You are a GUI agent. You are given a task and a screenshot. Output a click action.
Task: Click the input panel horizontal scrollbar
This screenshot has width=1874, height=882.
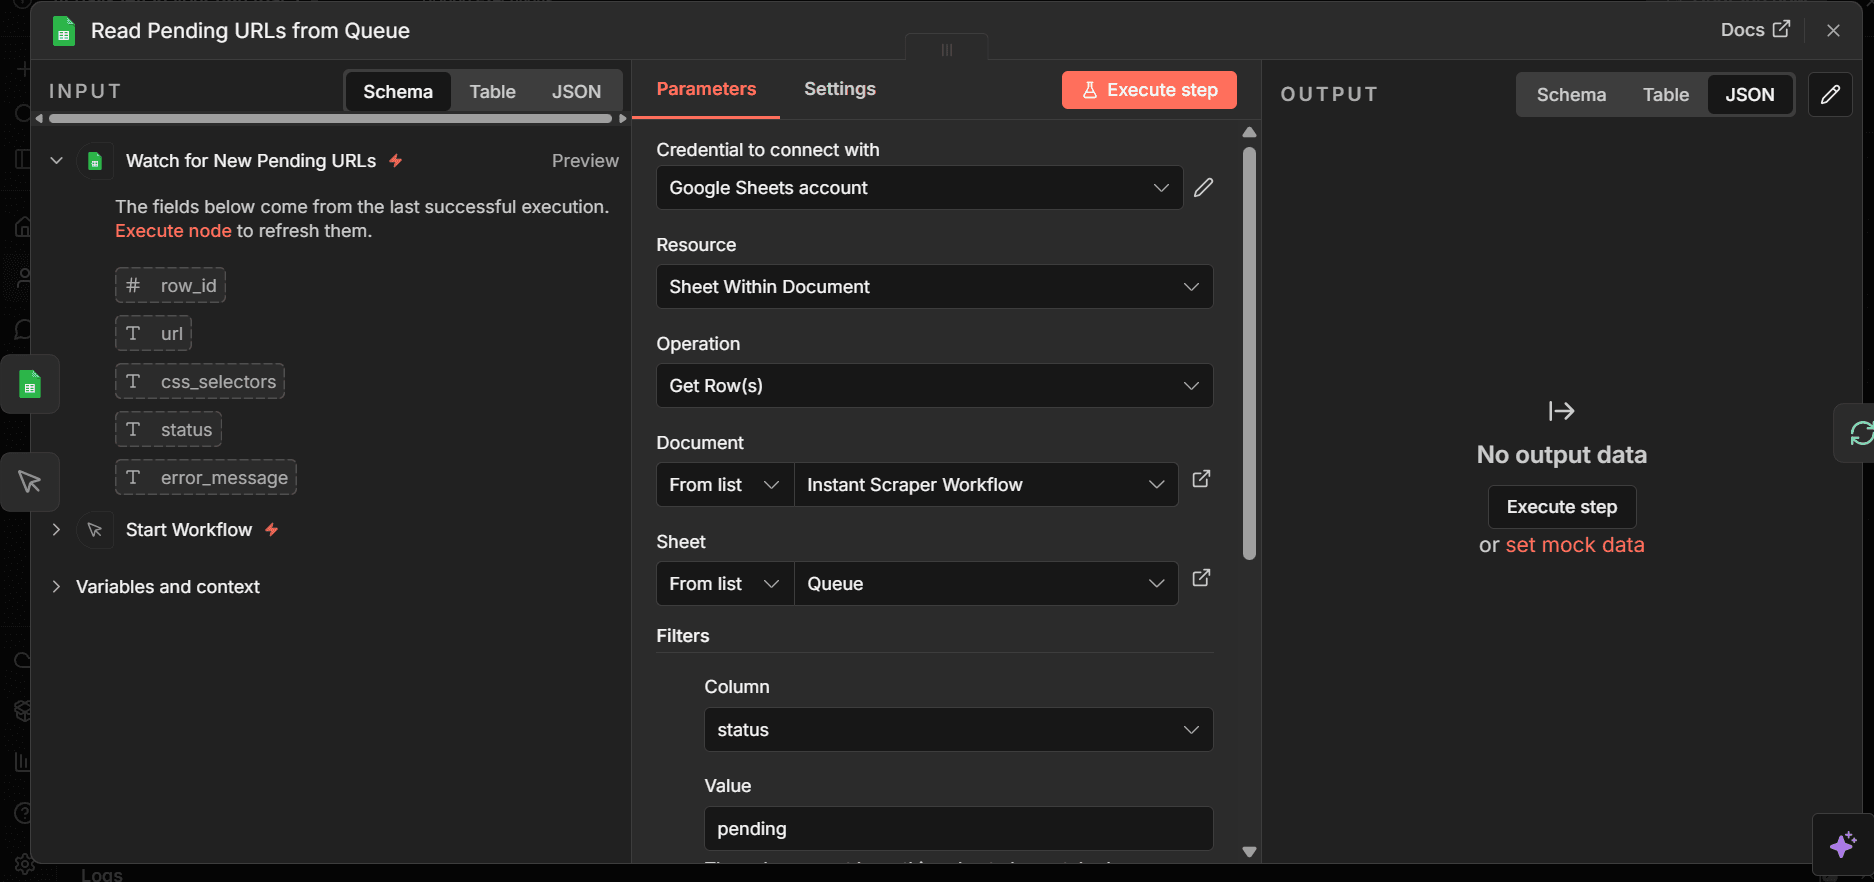pos(330,119)
